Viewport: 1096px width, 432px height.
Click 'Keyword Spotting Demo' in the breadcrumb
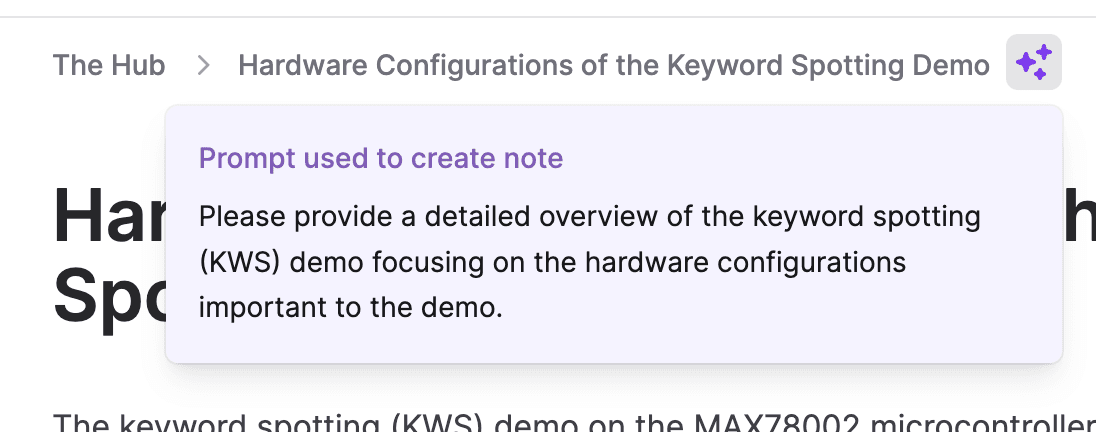828,65
